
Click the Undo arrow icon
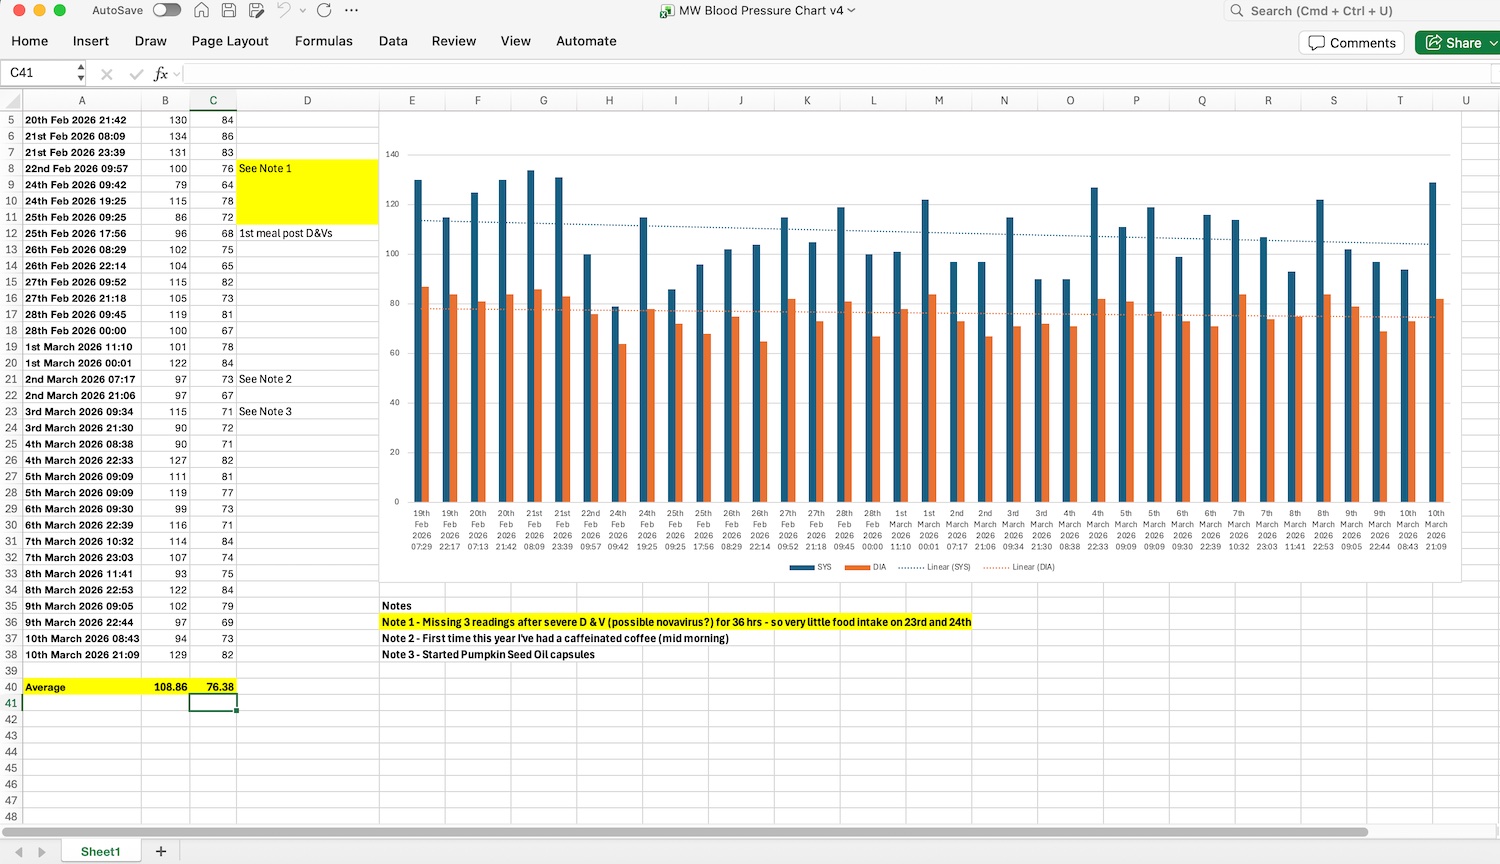point(284,10)
